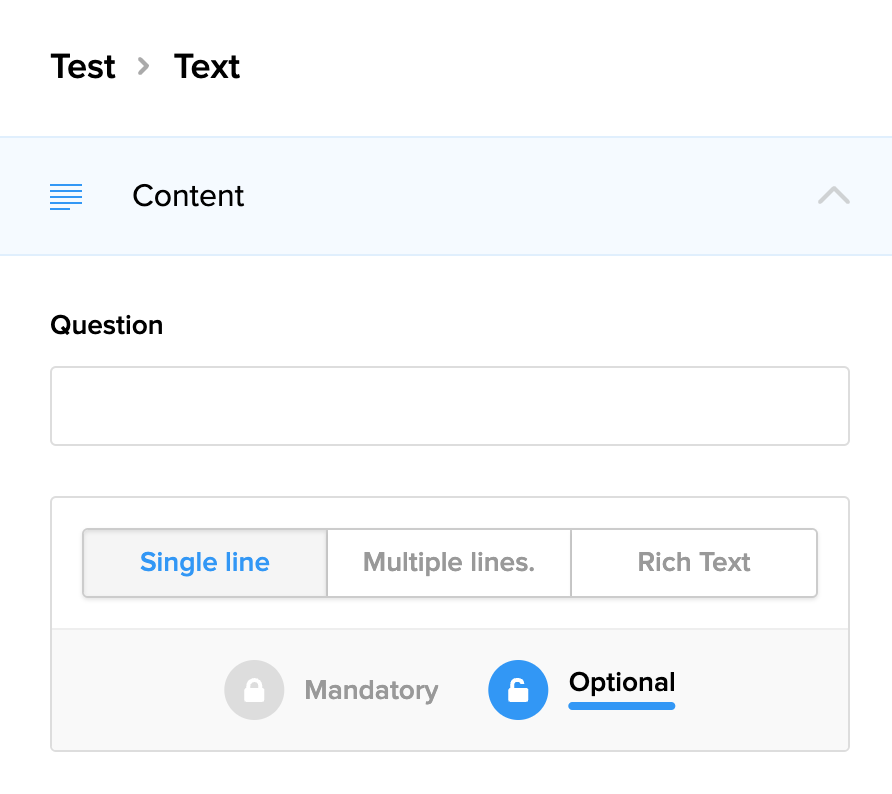This screenshot has width=892, height=794.
Task: Switch to Multiple lines answer type
Action: (449, 563)
